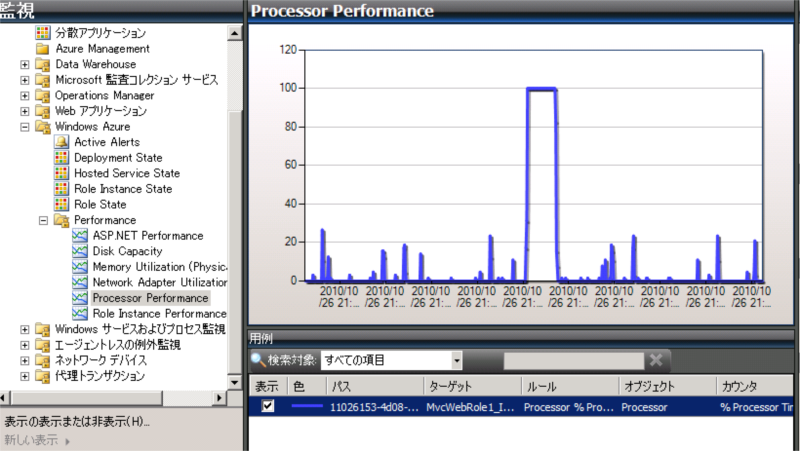Click the ASP.NET Performance chart icon

[80, 236]
